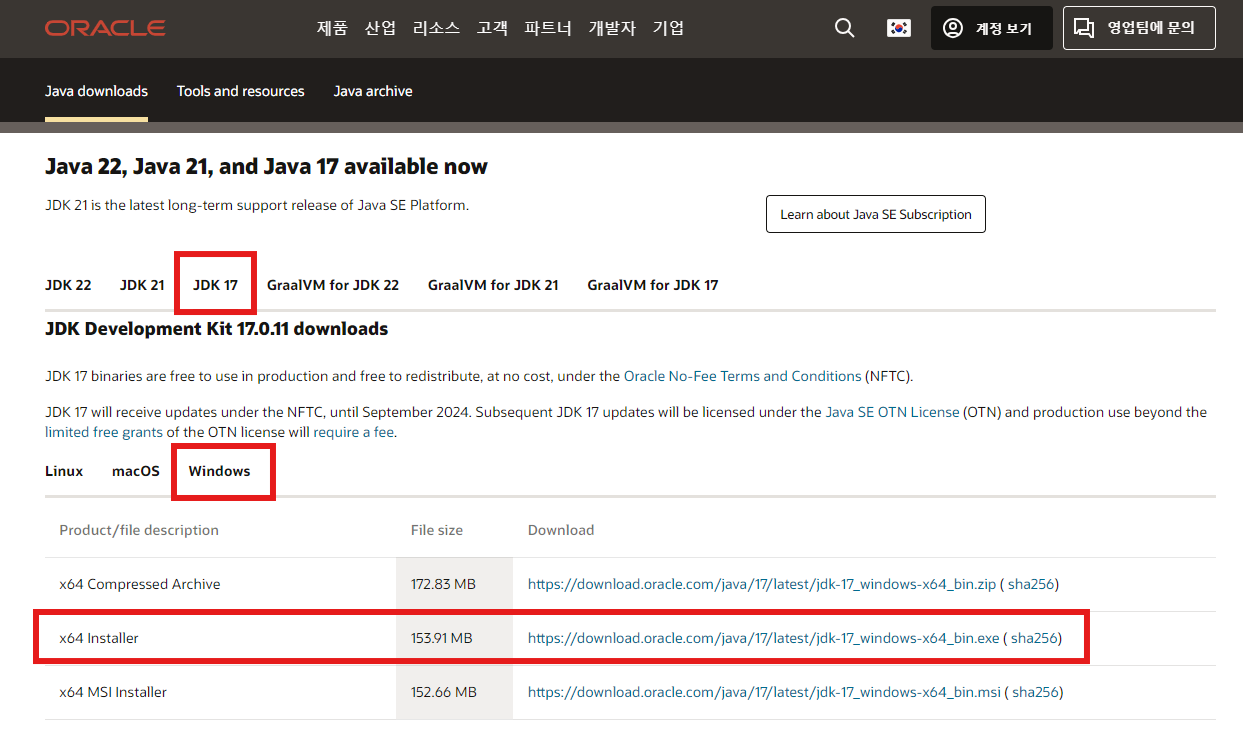Open sha256 link for the MSI installer
This screenshot has width=1243, height=750.
(x=1035, y=692)
